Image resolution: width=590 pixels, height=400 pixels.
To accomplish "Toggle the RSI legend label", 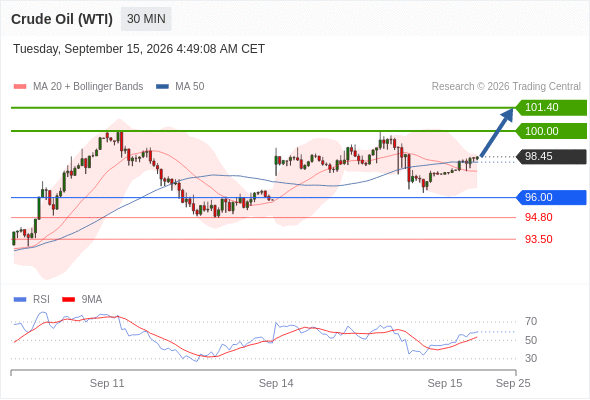I will [x=41, y=300].
